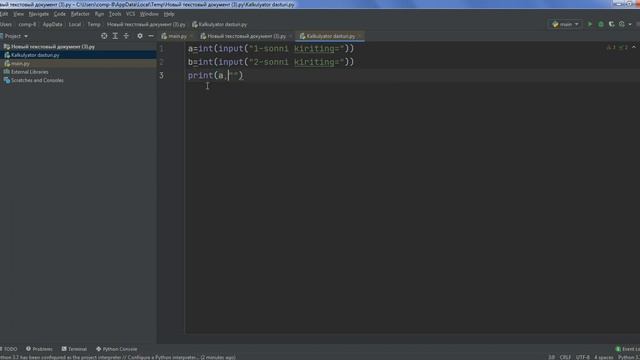Open the Problems tool window
This screenshot has width=640, height=360.
(x=39, y=349)
